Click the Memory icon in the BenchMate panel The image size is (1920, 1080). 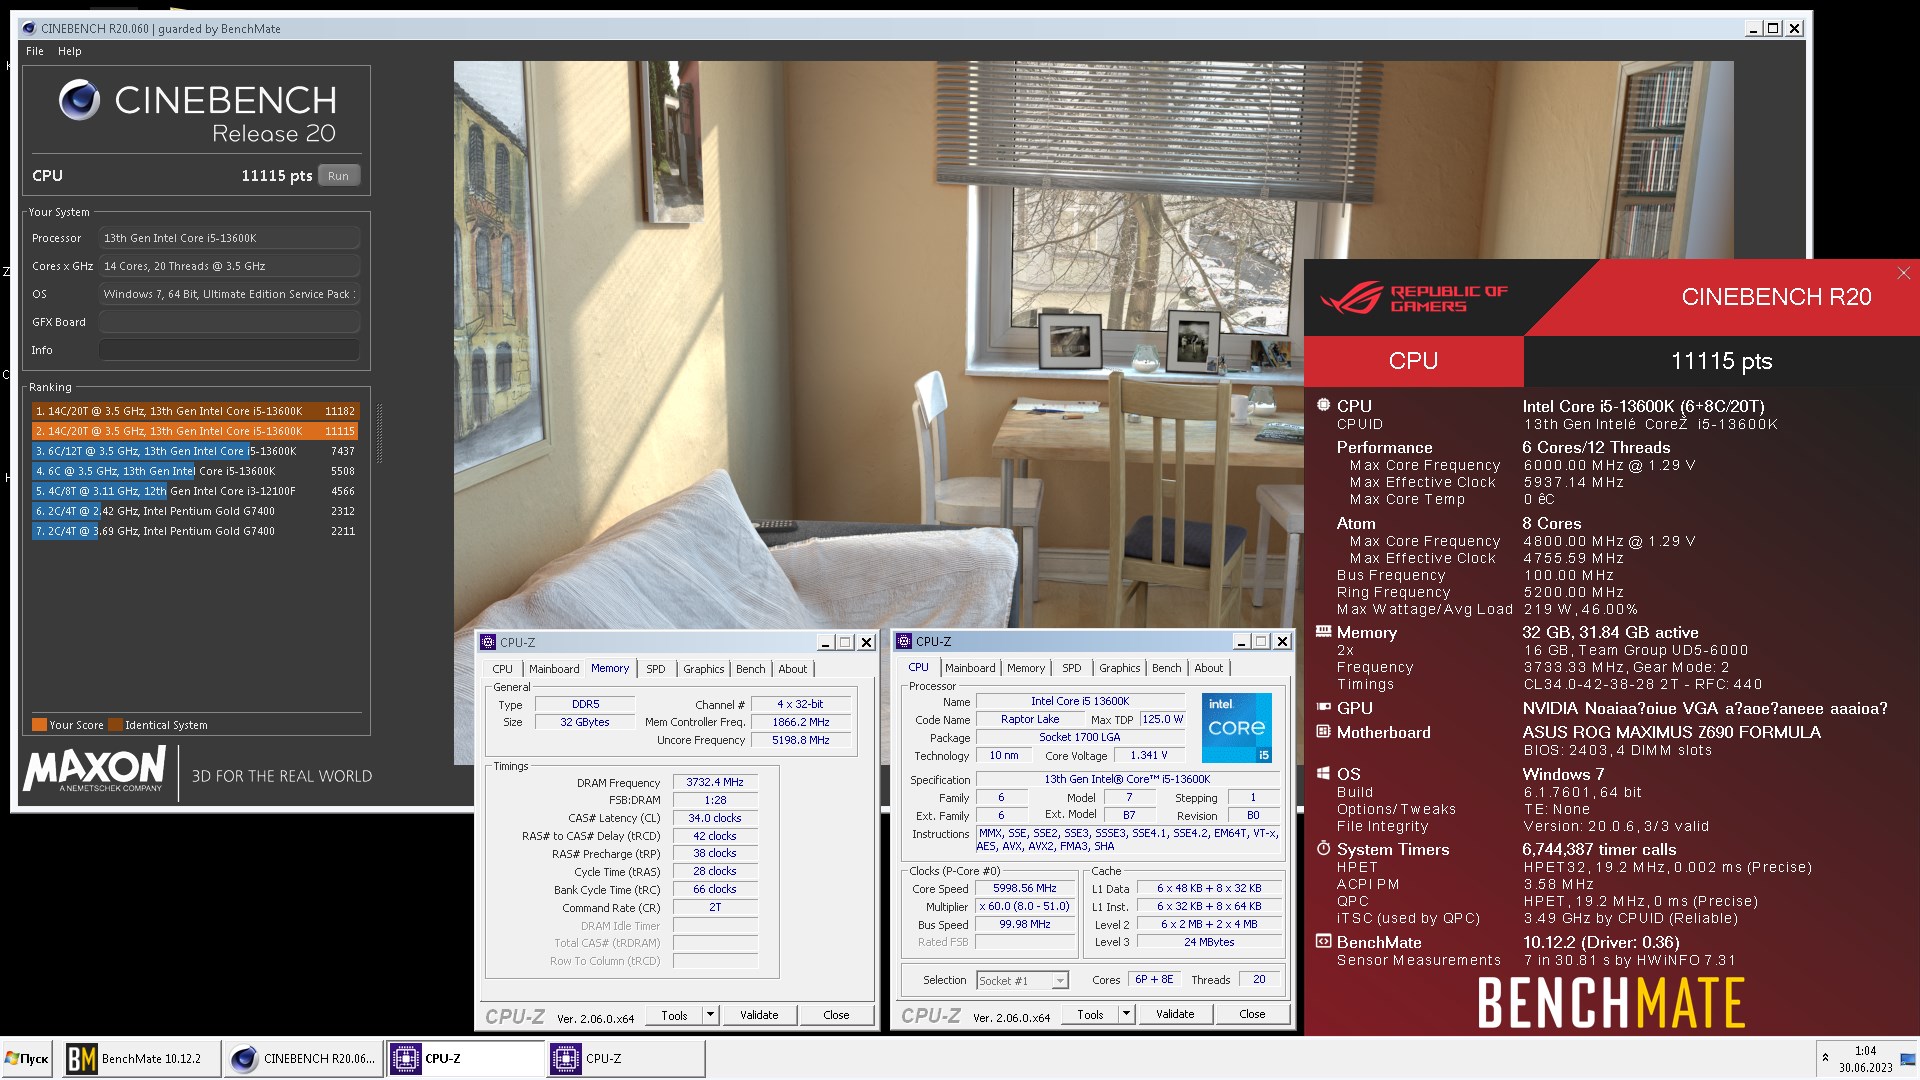(1323, 632)
